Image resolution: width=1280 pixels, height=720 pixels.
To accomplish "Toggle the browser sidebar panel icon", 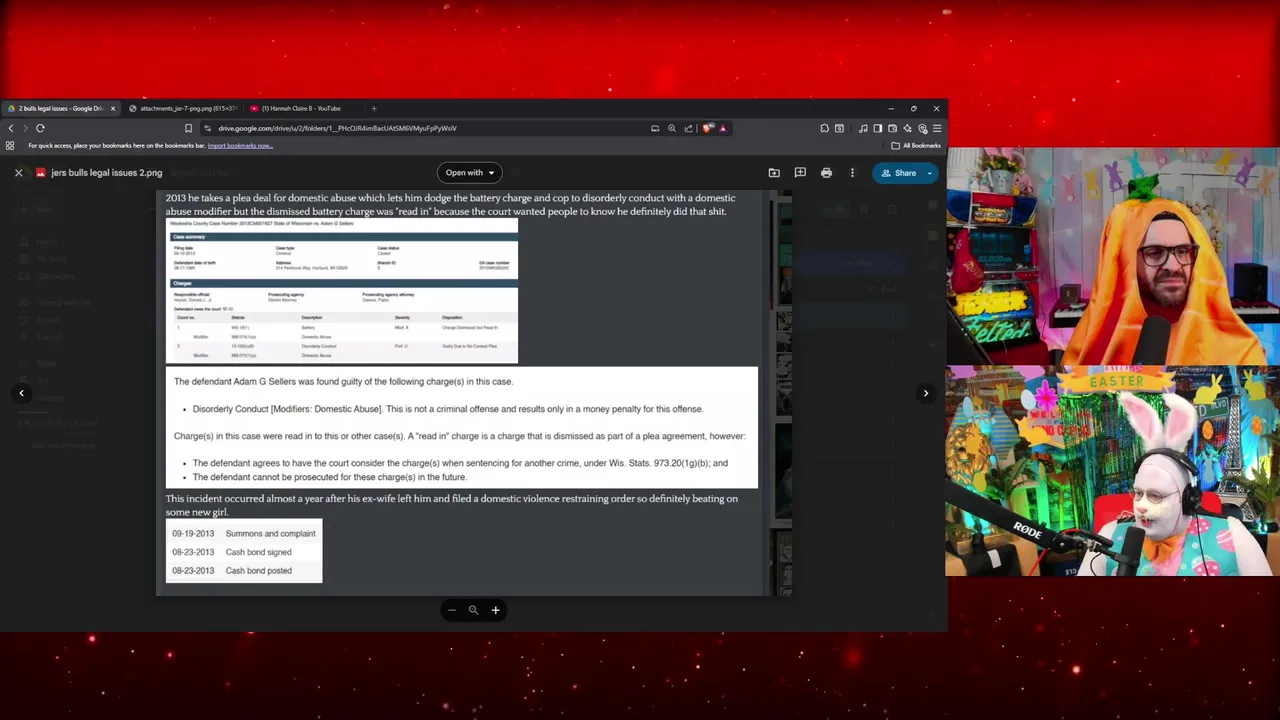I will (878, 128).
